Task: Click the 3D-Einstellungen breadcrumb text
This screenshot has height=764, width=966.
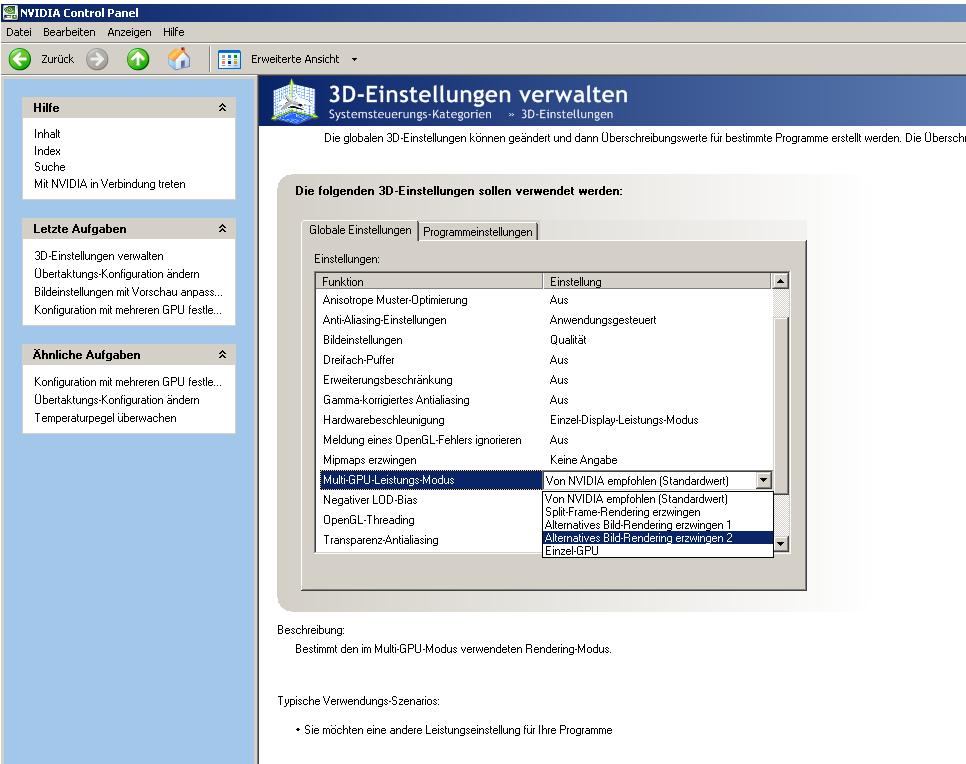Action: coord(567,114)
